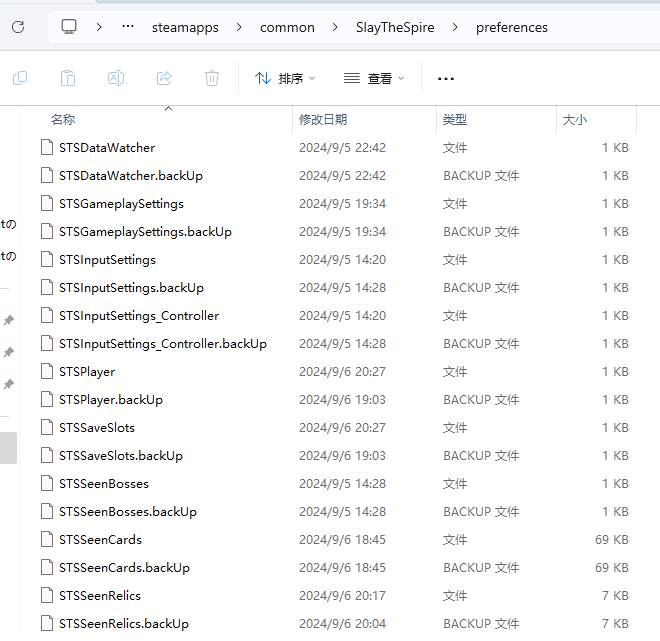The image size is (660, 641).
Task: Click the 2024/9/6 19:03 date of STSSaveSlots.backUp
Action: (342, 456)
